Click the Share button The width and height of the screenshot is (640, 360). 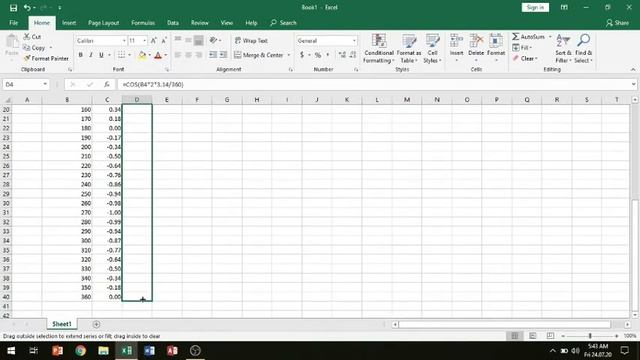point(618,23)
